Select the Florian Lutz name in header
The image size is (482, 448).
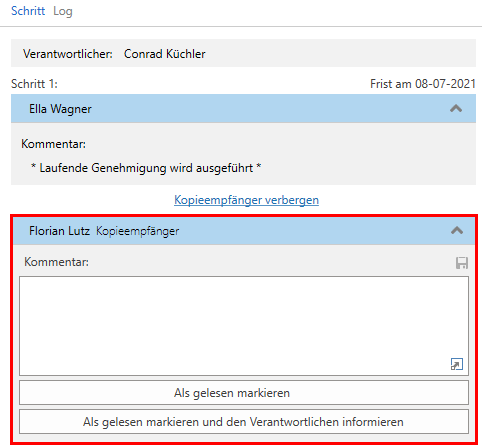59,231
